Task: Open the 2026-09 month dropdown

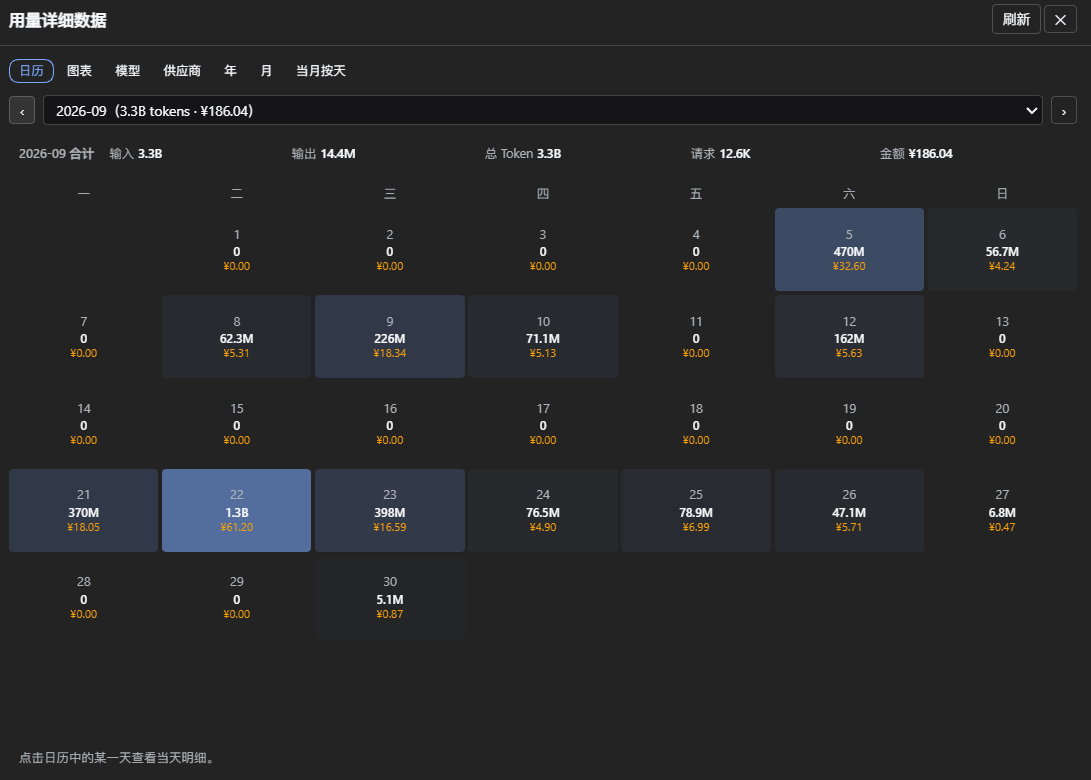Action: (x=542, y=111)
